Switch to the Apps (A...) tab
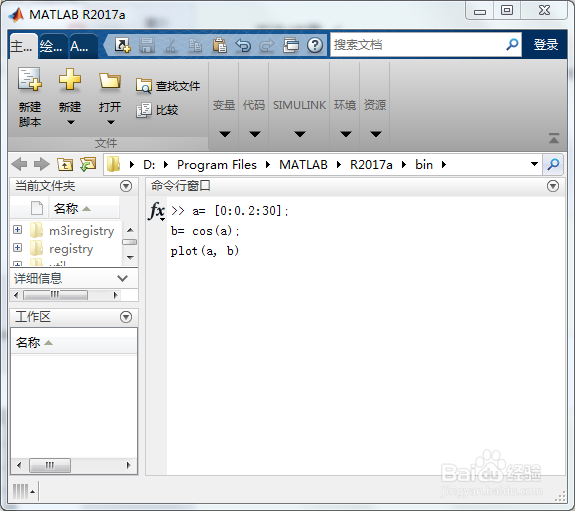 [x=83, y=46]
